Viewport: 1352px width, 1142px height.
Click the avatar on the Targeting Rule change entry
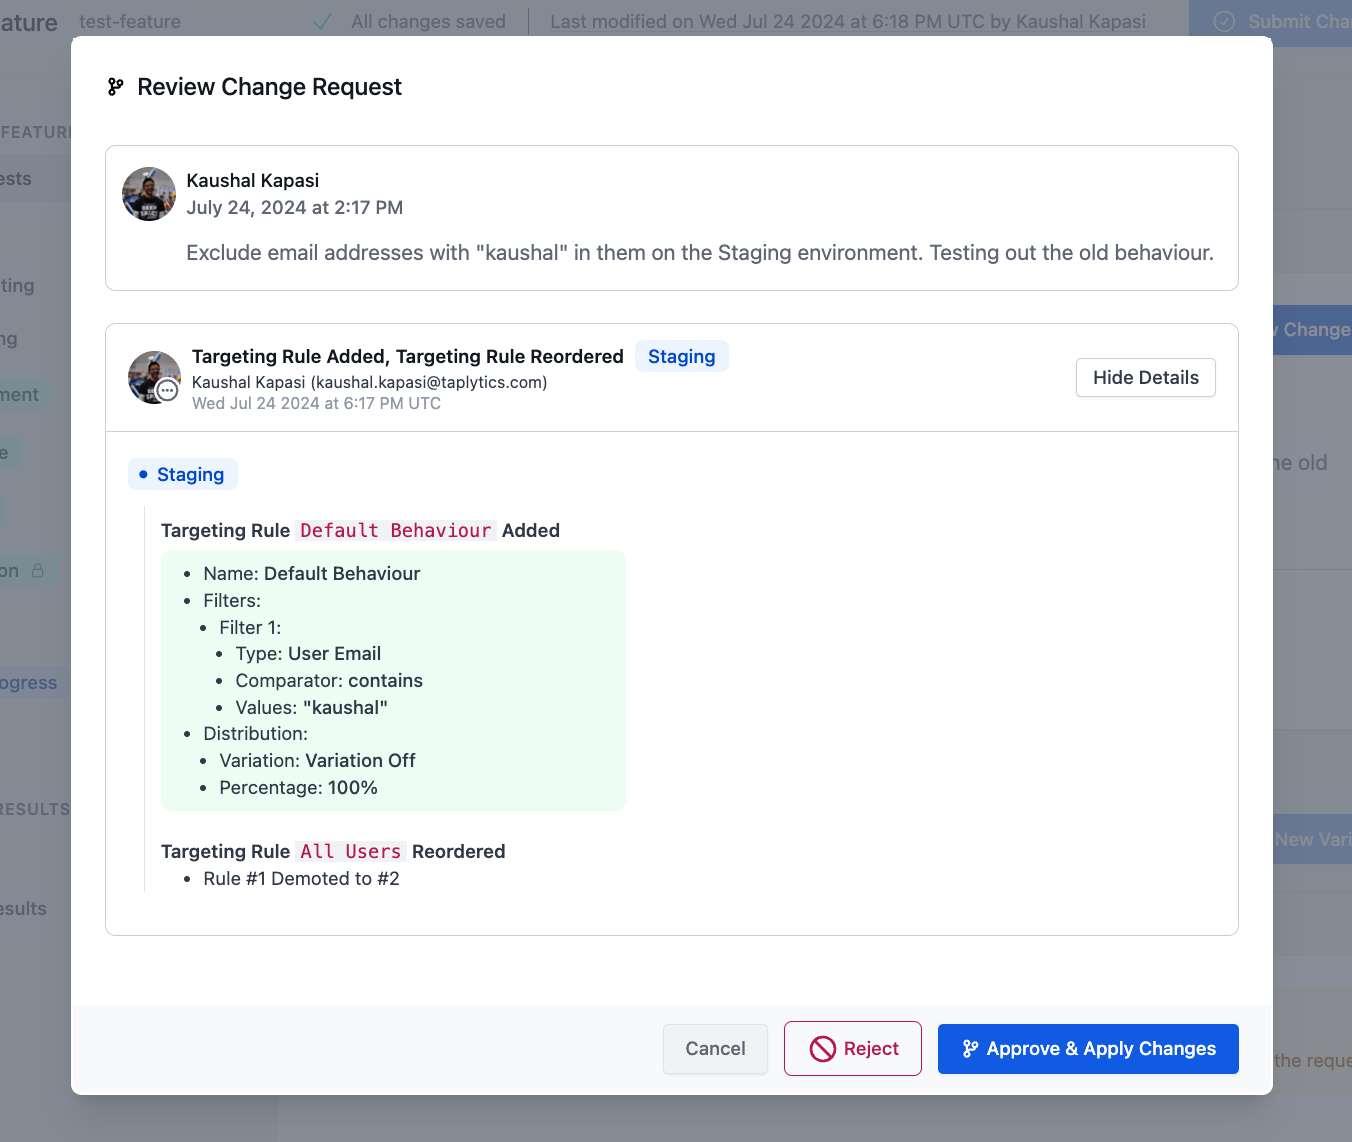154,377
